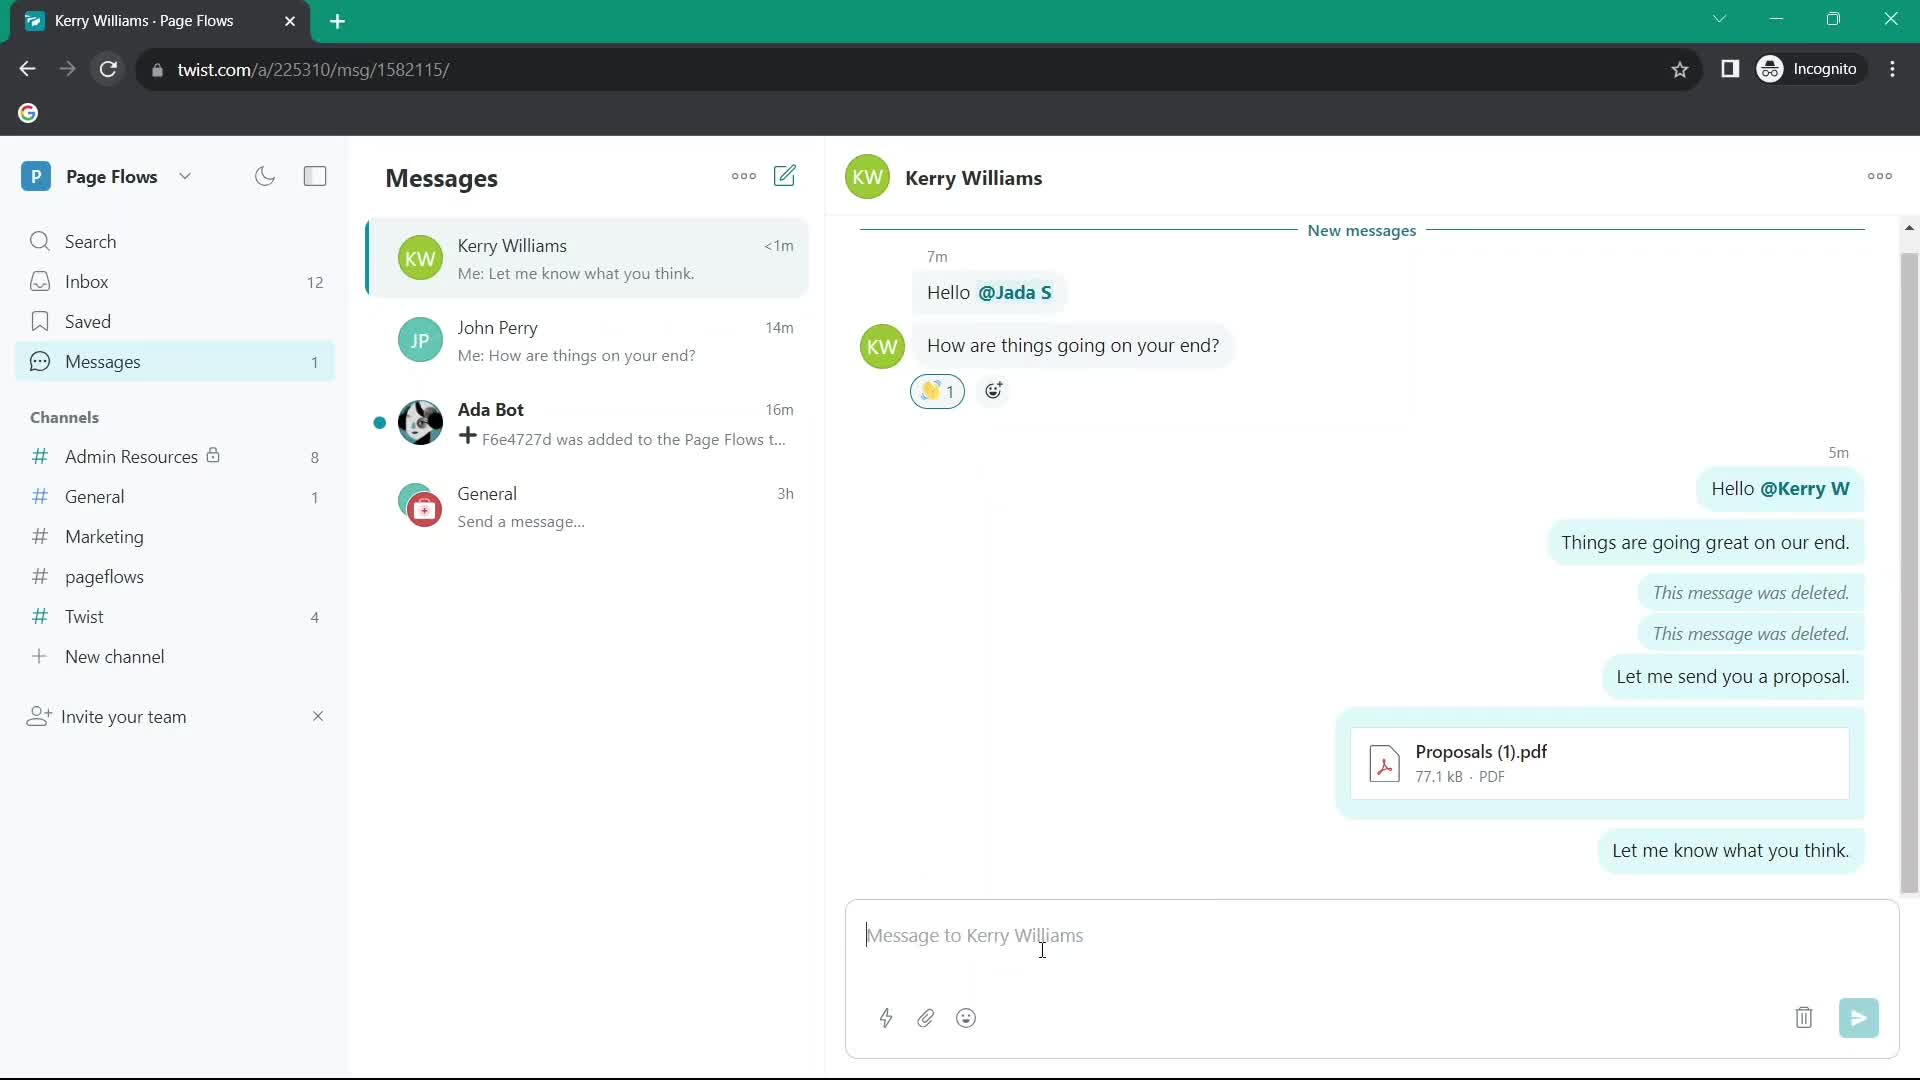
Task: Click the Incognito profile button
Action: click(x=1810, y=69)
